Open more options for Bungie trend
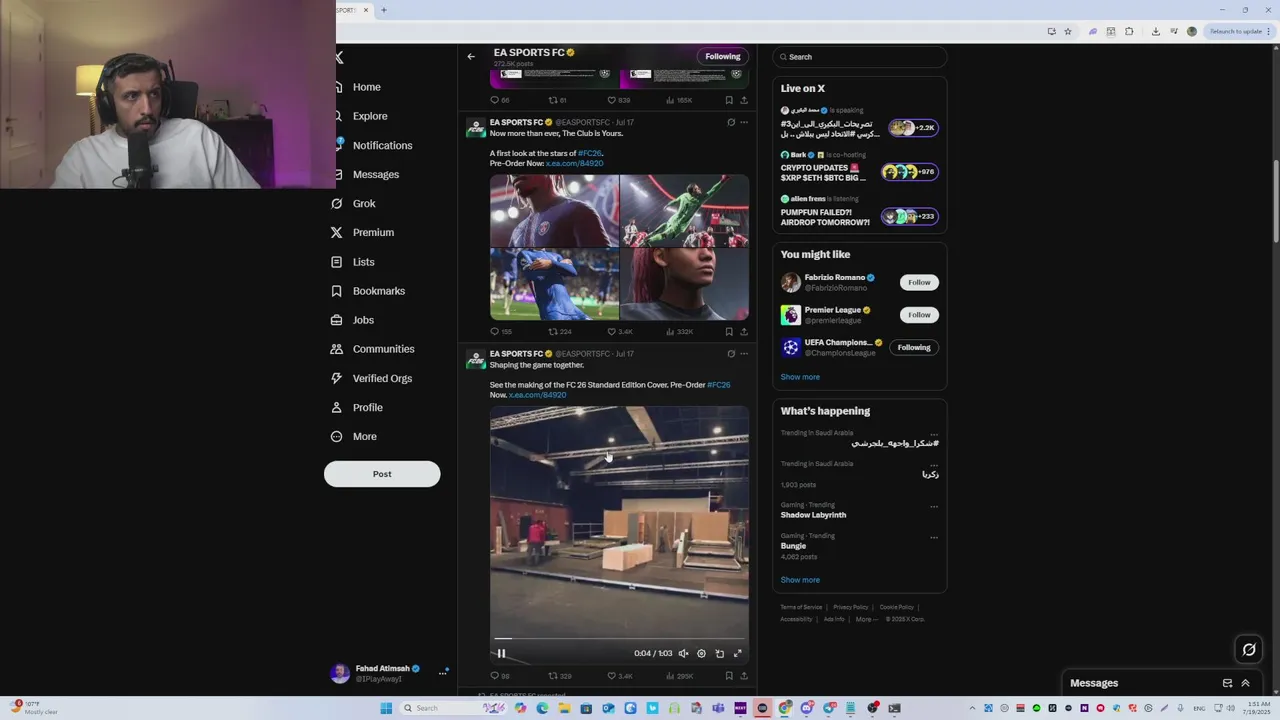Screen dimensions: 1280x720 (x=934, y=537)
